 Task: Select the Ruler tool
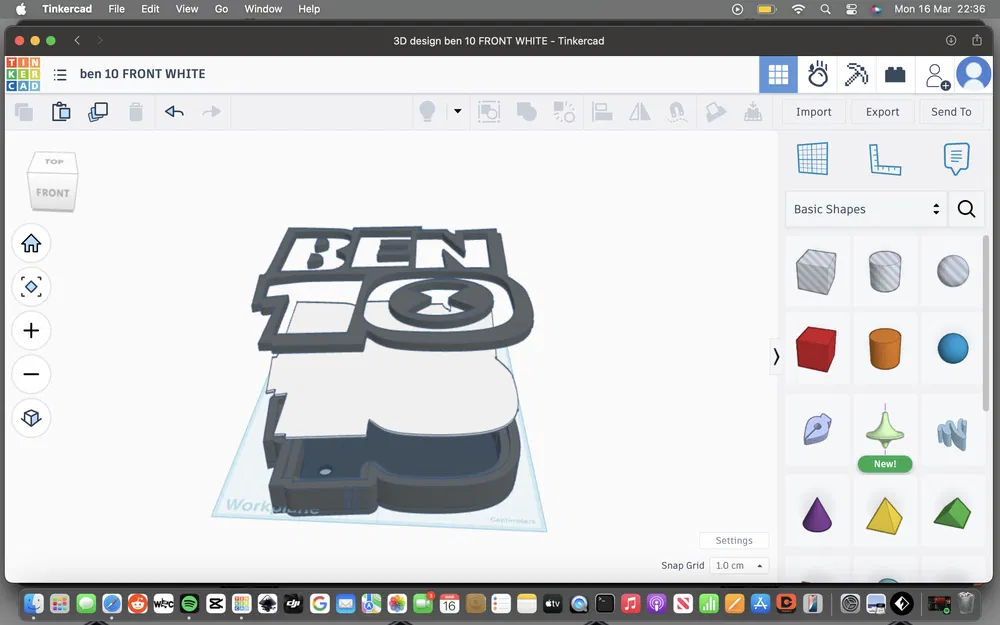tap(885, 158)
